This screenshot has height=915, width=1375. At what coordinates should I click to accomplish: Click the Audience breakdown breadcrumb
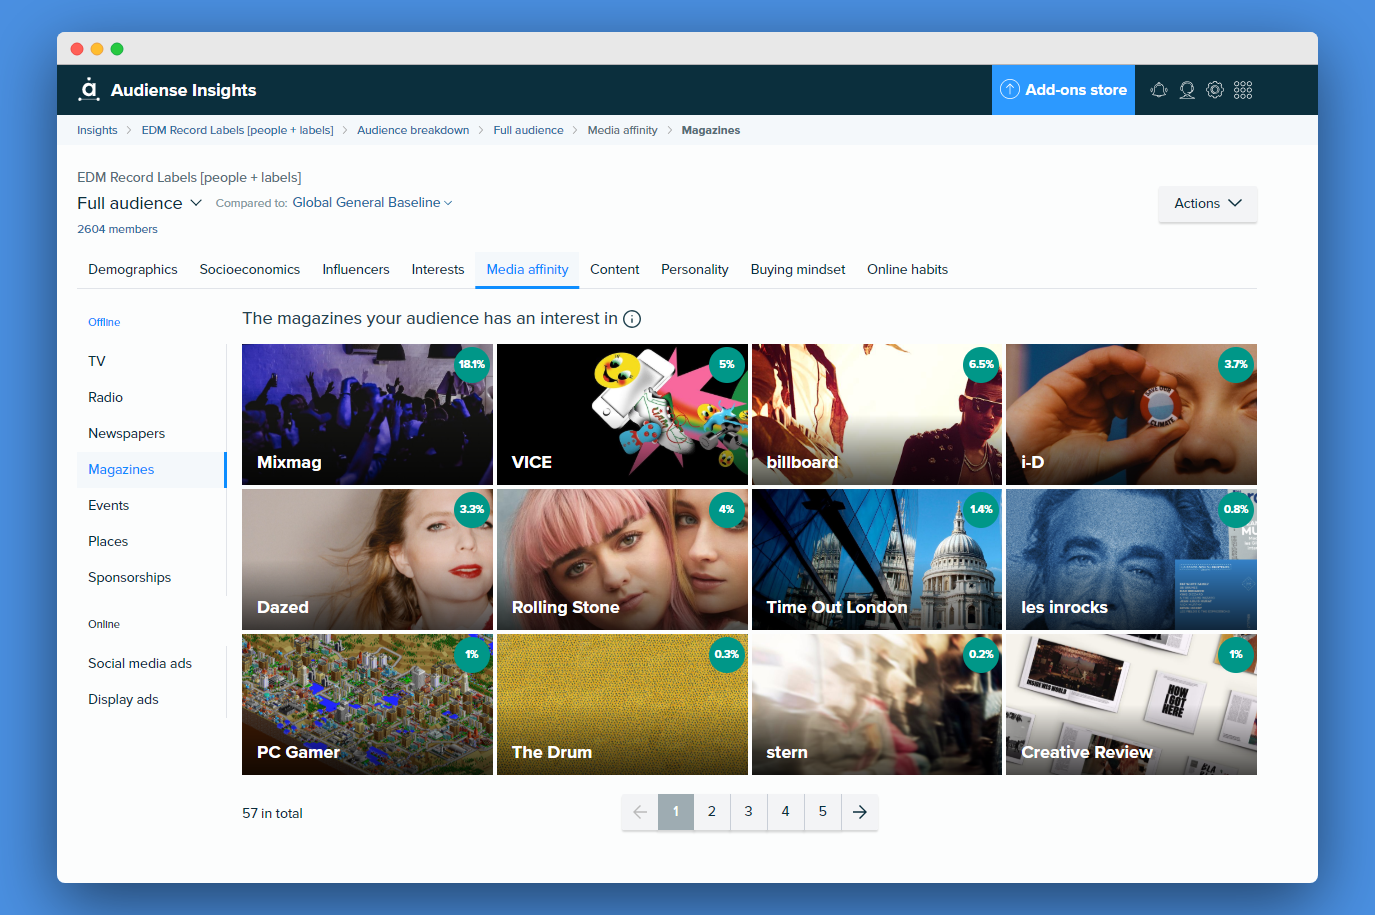413,130
